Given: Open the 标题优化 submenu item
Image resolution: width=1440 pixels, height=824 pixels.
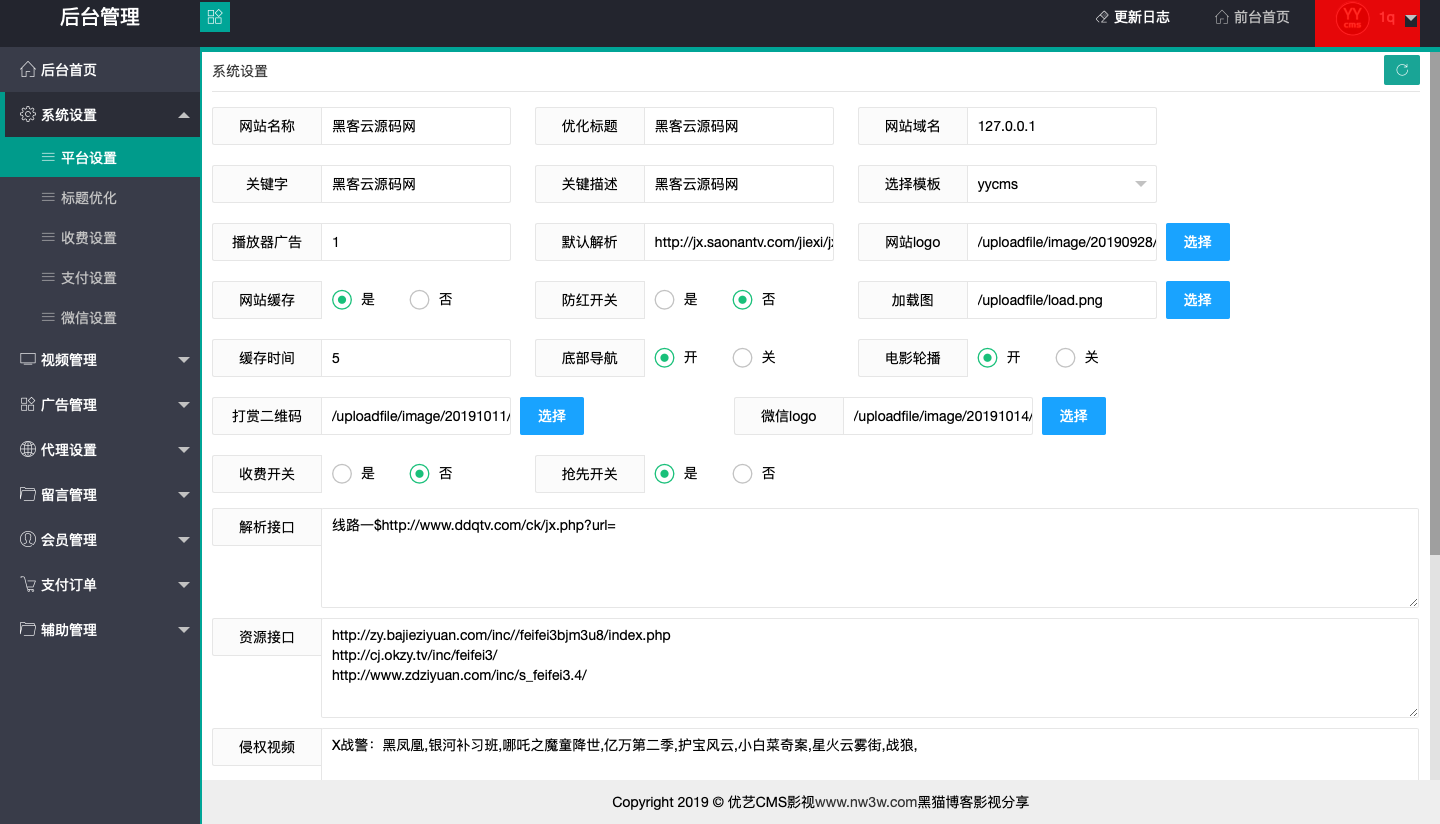Looking at the screenshot, I should tap(89, 198).
